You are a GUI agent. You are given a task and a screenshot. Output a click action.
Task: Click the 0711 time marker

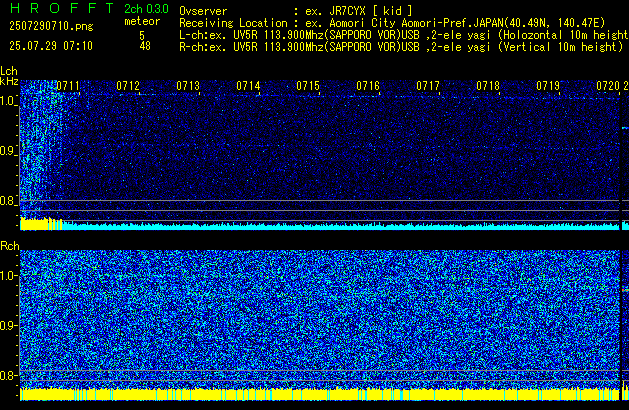(x=68, y=86)
